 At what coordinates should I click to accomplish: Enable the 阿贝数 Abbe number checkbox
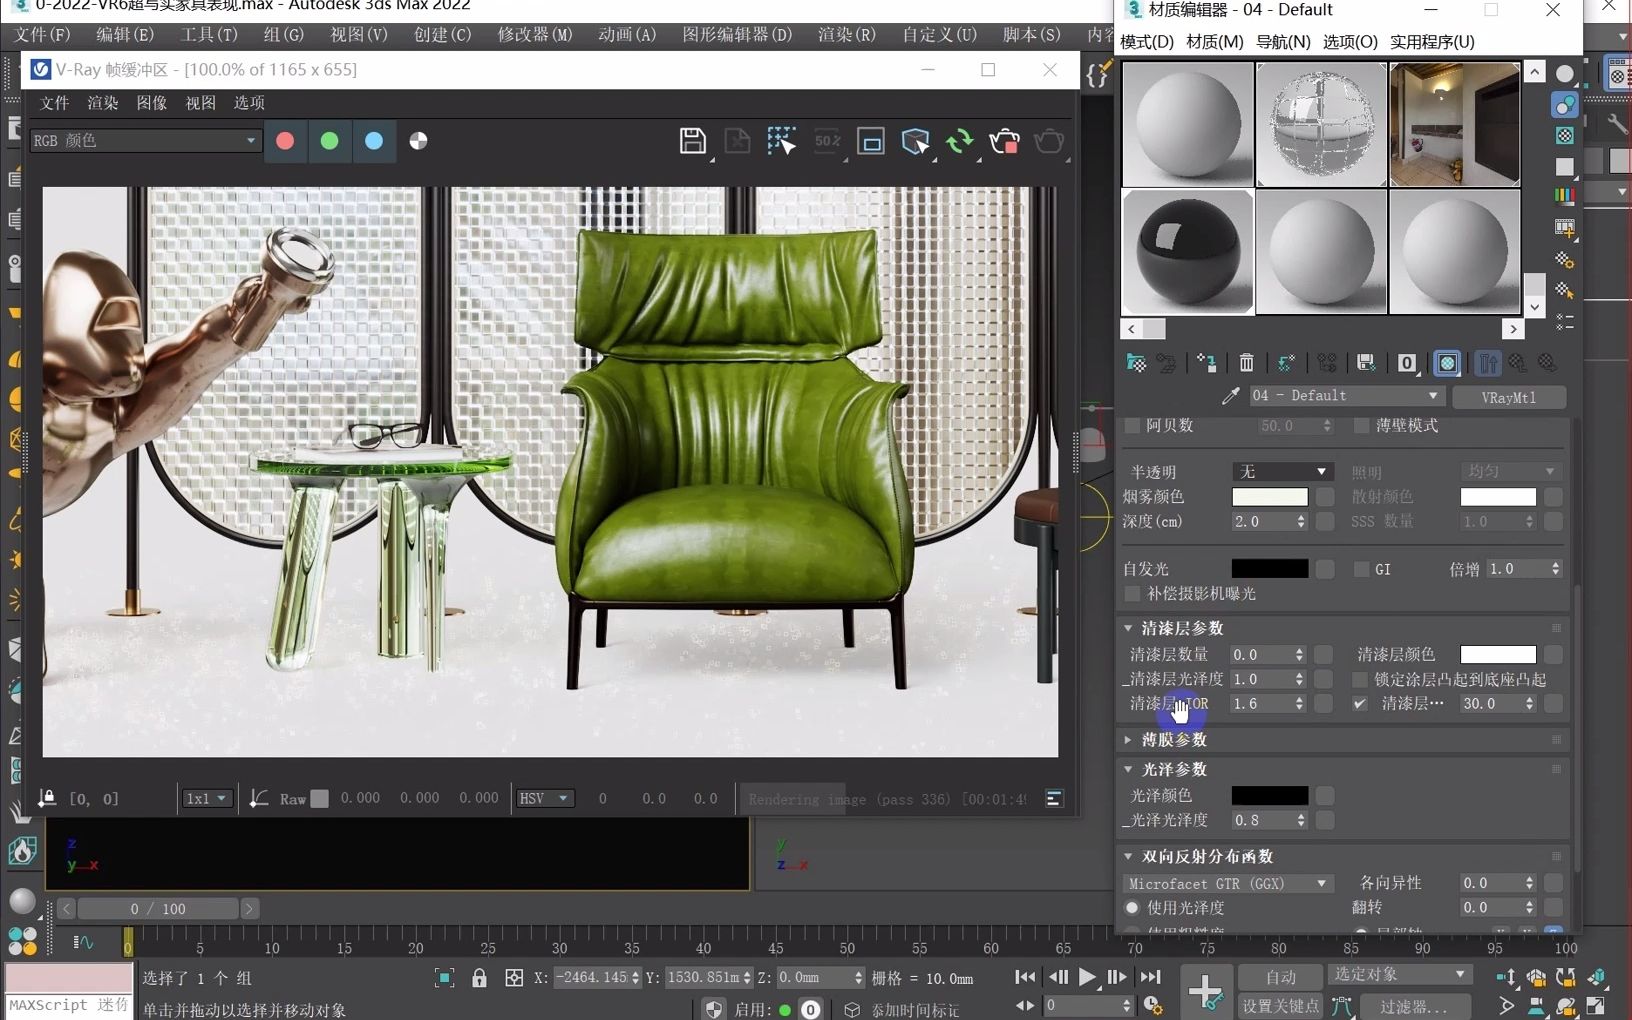[x=1132, y=426]
